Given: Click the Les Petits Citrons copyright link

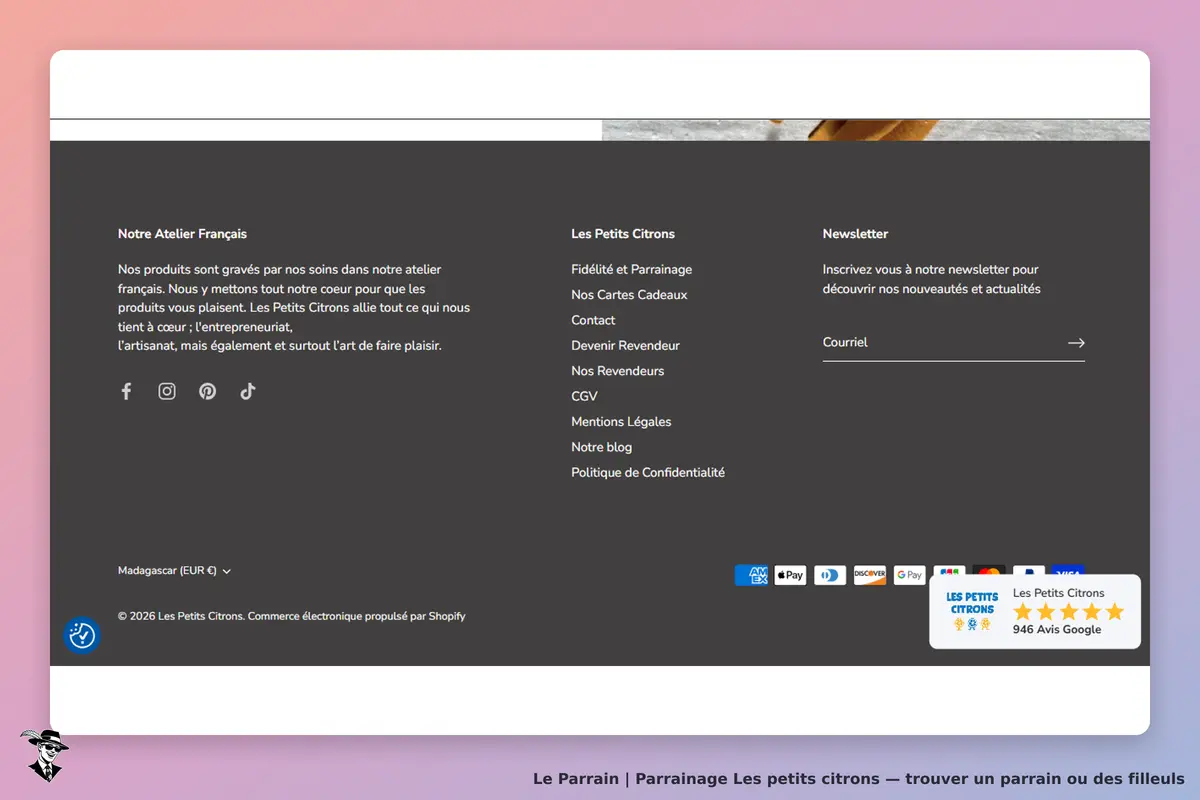Looking at the screenshot, I should (200, 616).
